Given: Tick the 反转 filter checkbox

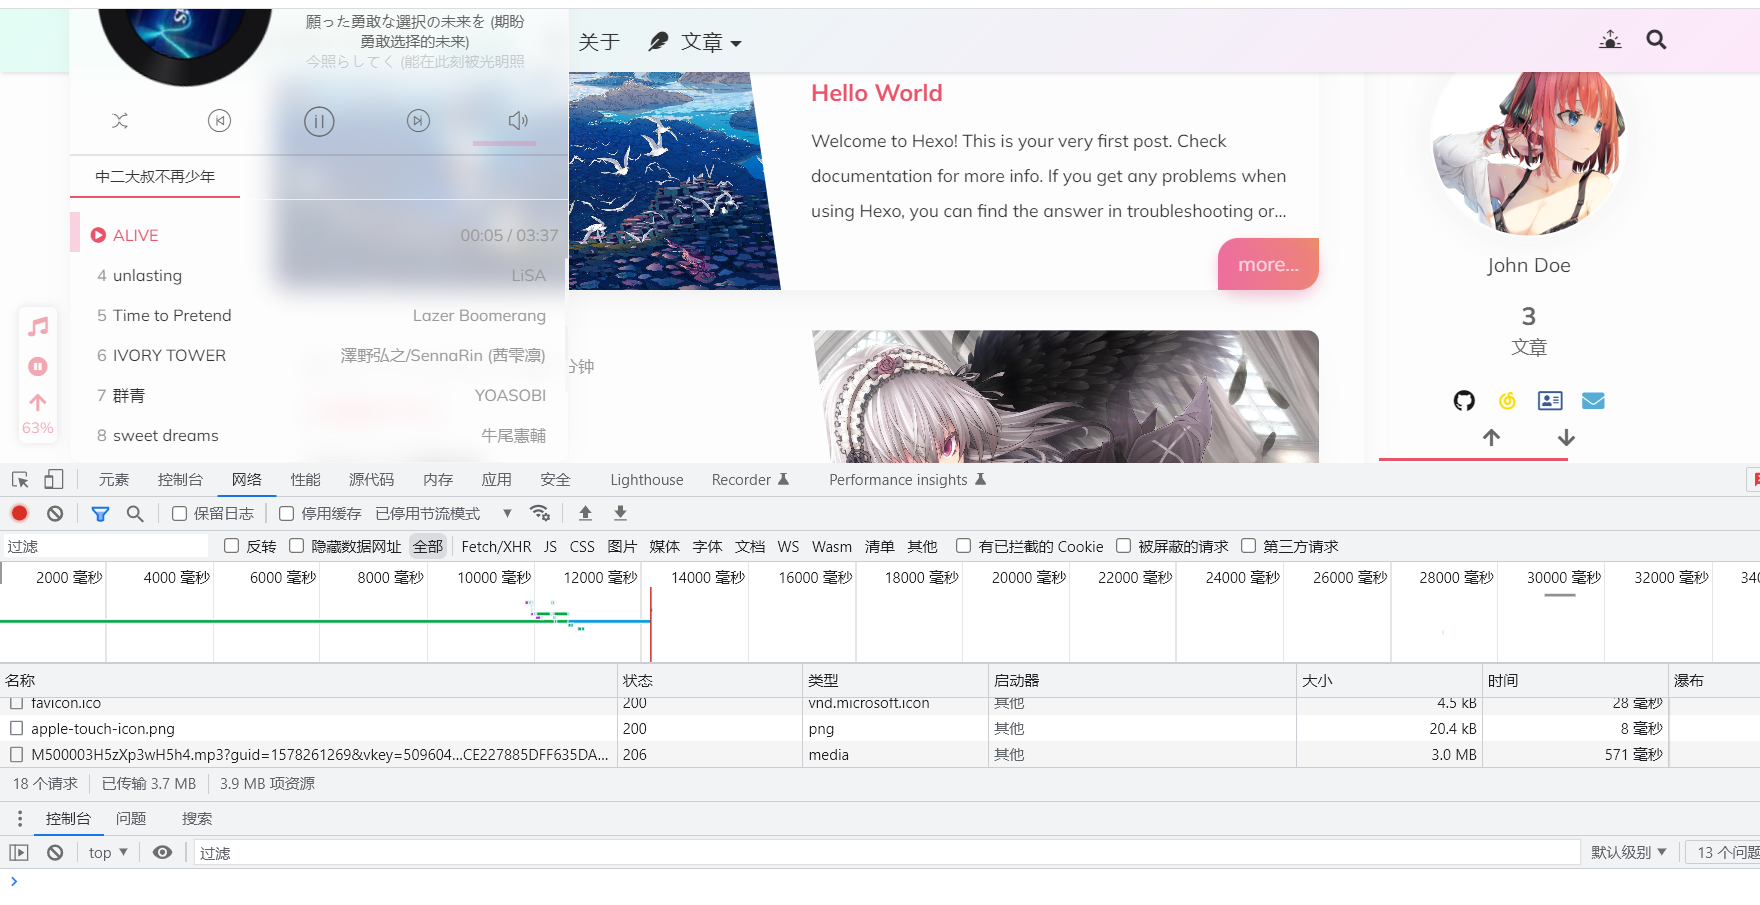Looking at the screenshot, I should (232, 546).
